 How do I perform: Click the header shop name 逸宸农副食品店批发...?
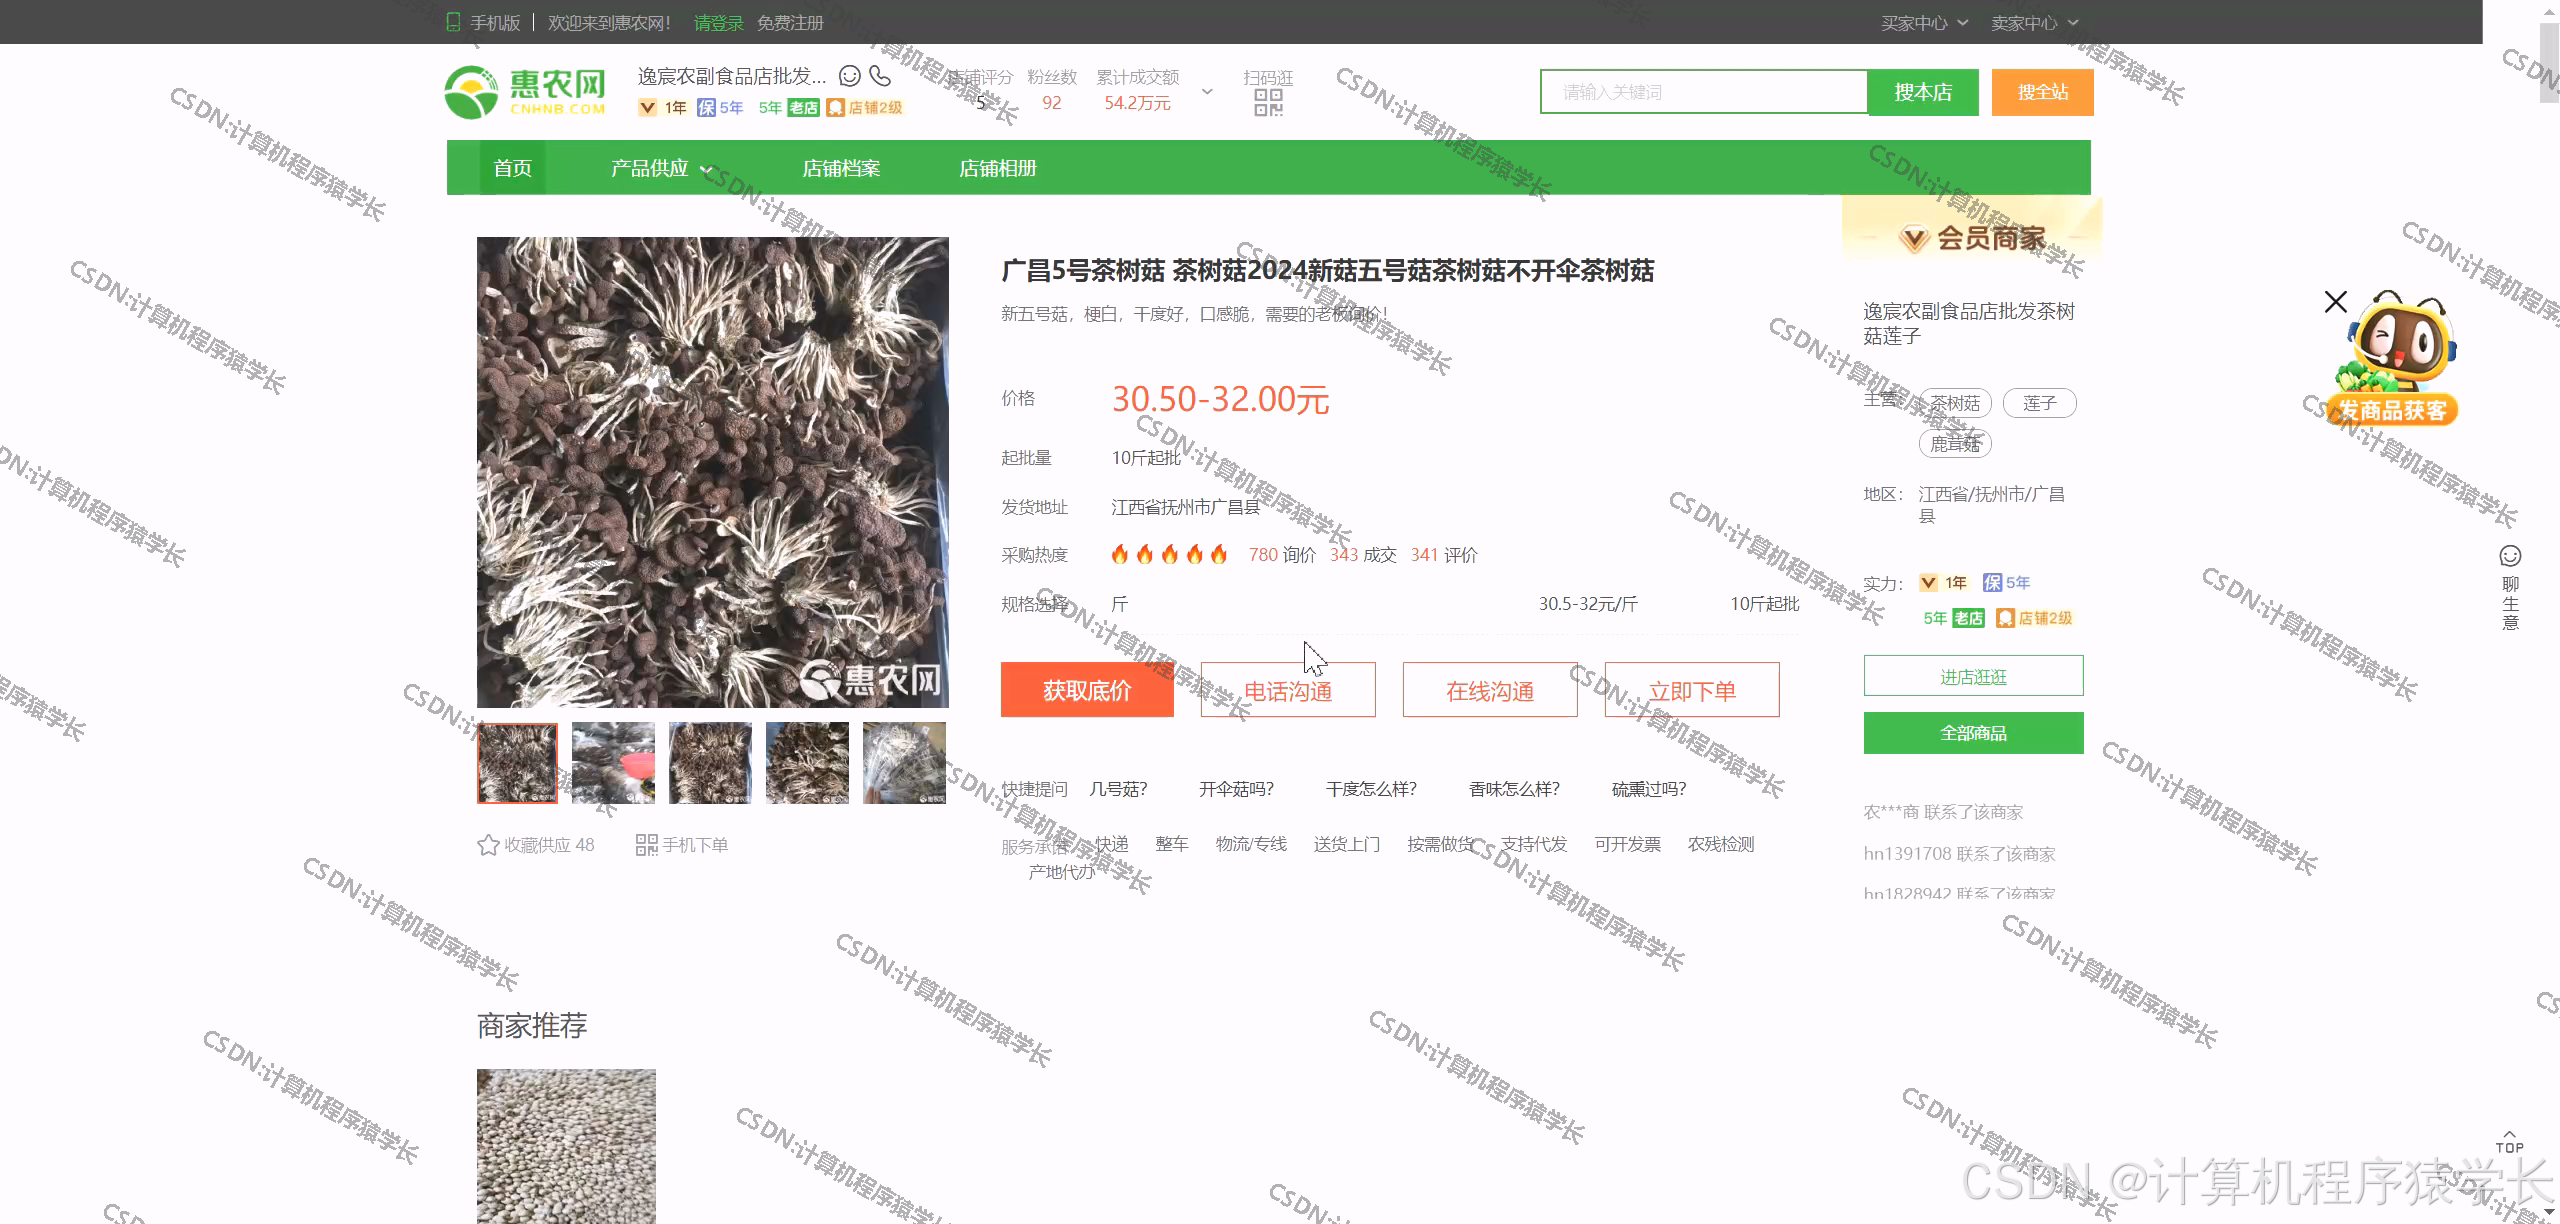732,76
